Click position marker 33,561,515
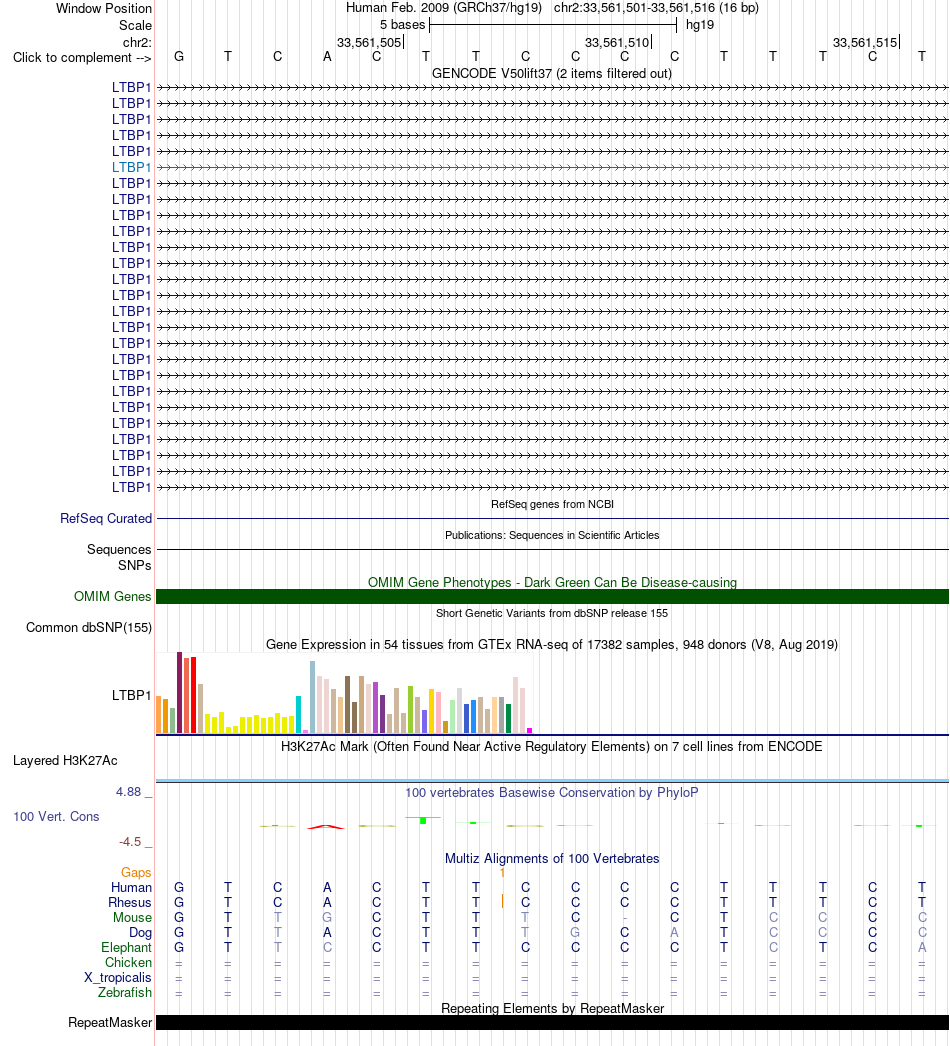Image resolution: width=950 pixels, height=1046 pixels. pyautogui.click(x=865, y=43)
